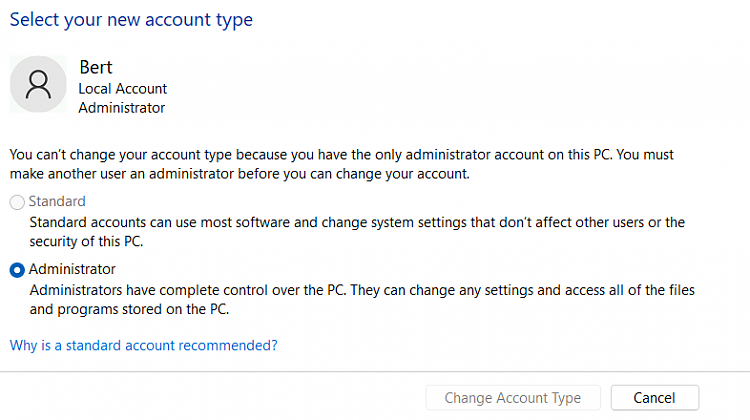750x420 pixels.
Task: Click the Change Account Type button
Action: [x=513, y=398]
